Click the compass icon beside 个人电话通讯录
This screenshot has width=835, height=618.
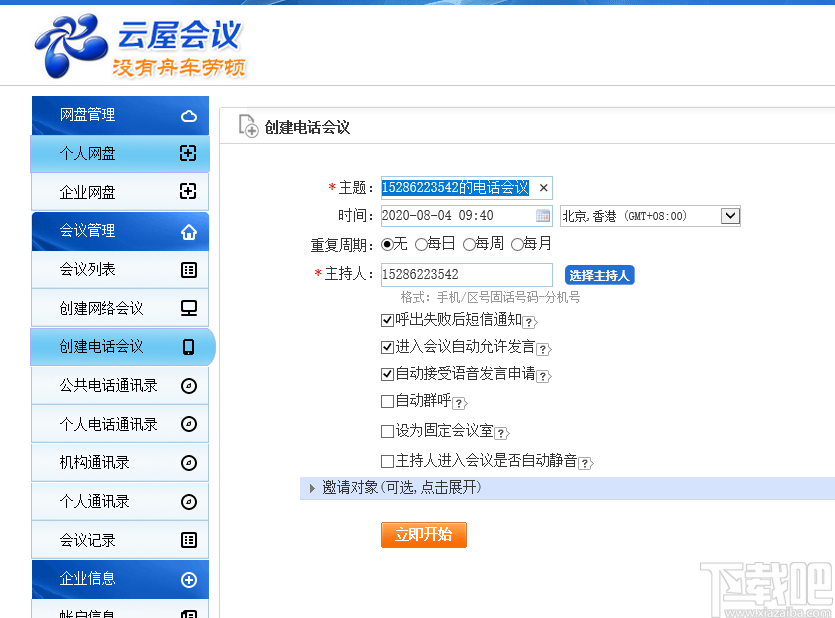[x=189, y=424]
